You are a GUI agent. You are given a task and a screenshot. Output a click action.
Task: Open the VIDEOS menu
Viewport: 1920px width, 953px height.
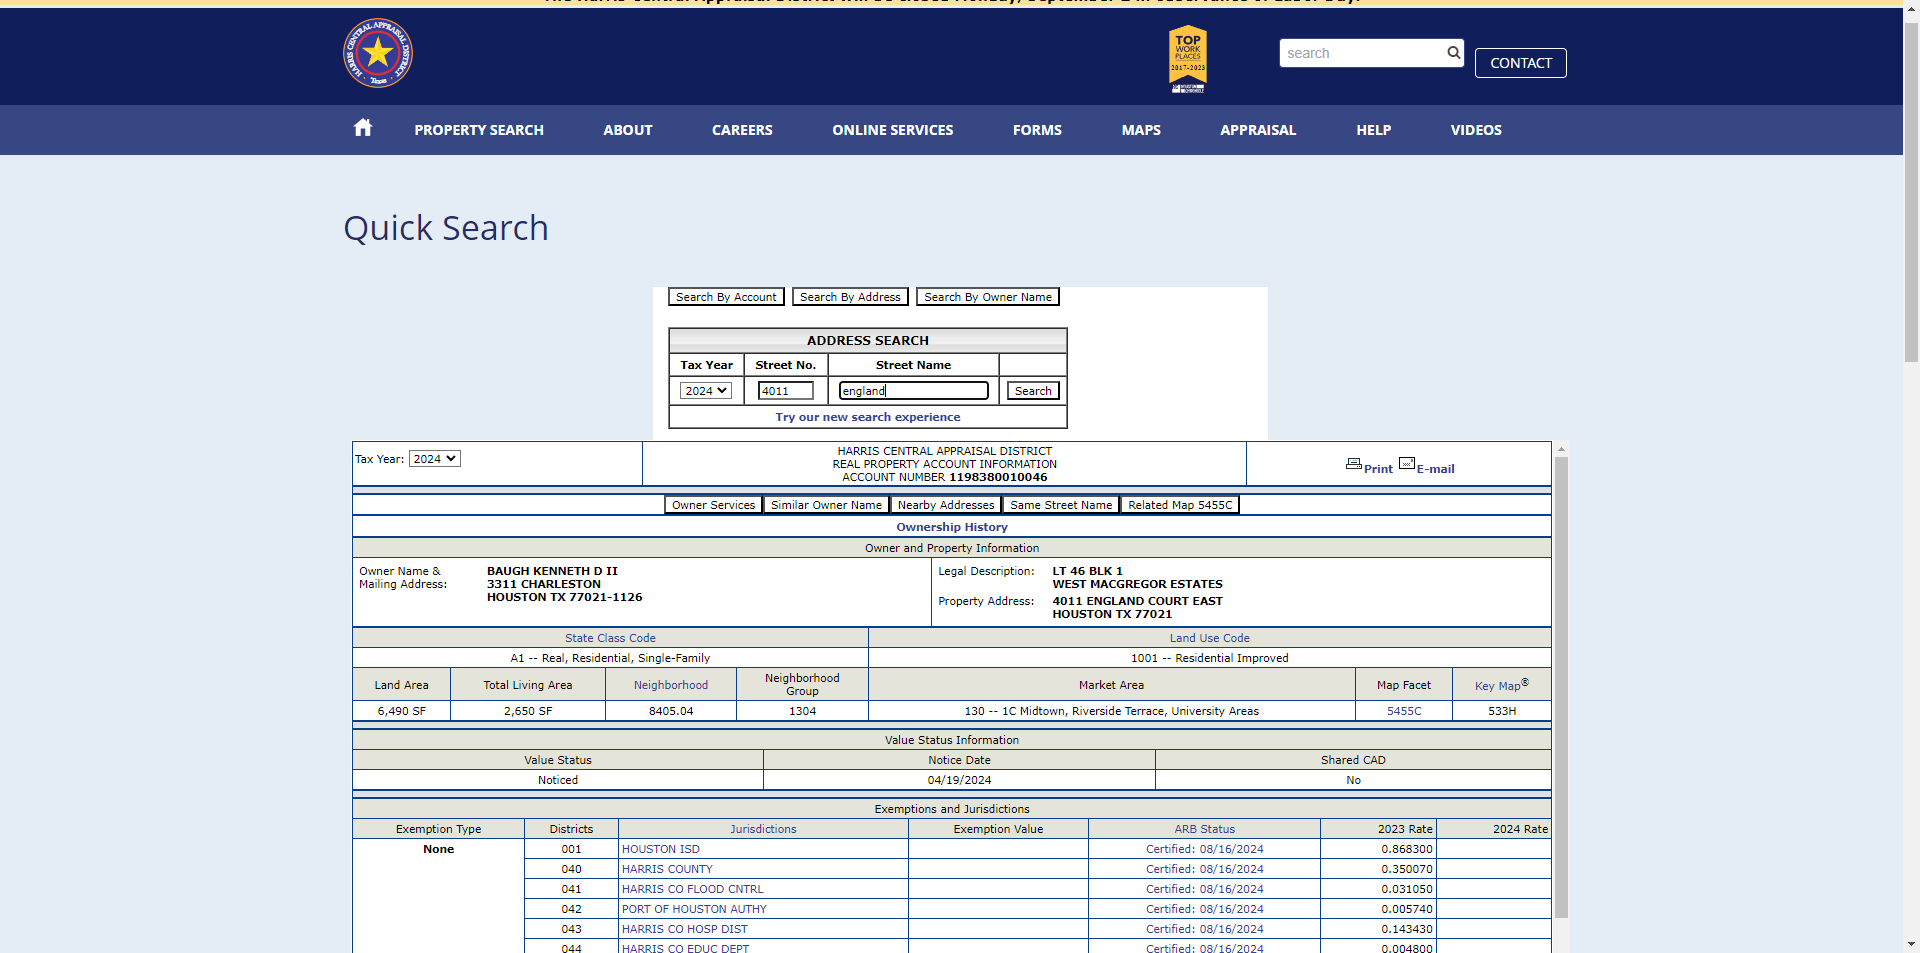pos(1476,130)
